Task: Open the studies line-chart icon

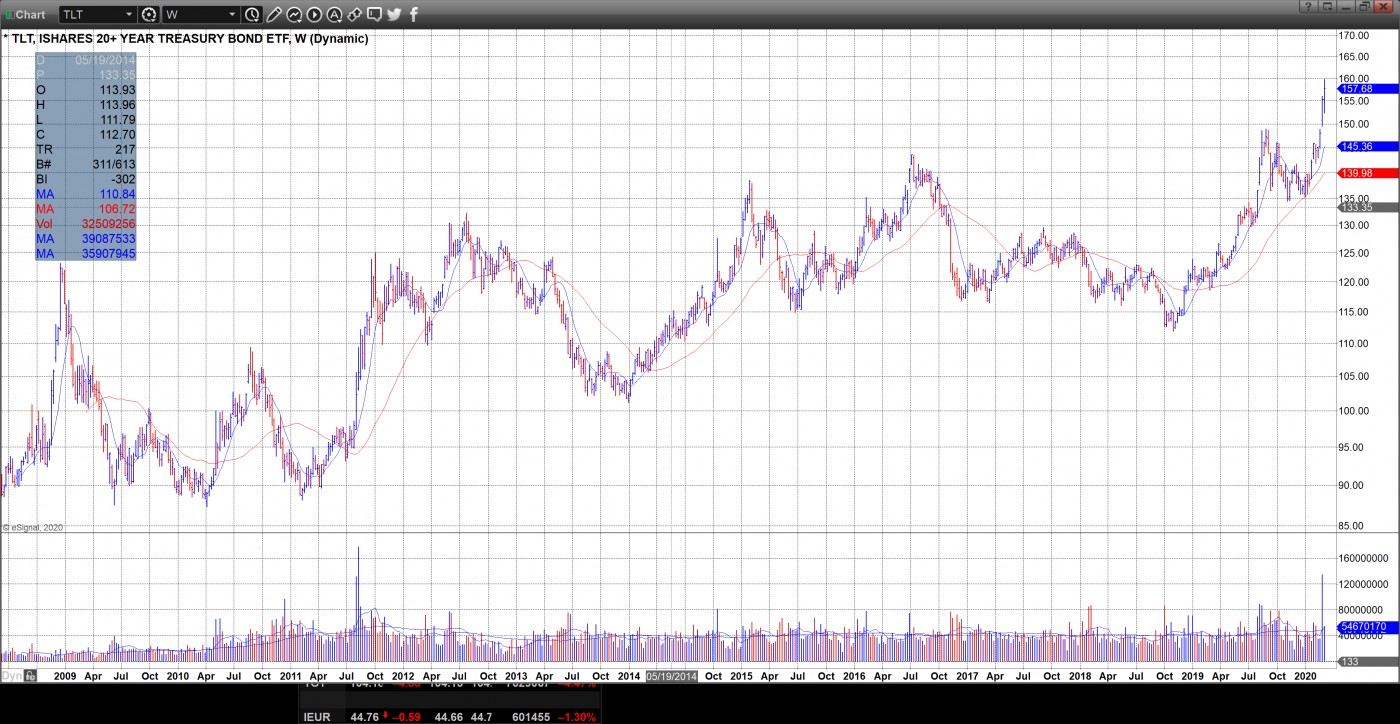Action: click(x=294, y=14)
